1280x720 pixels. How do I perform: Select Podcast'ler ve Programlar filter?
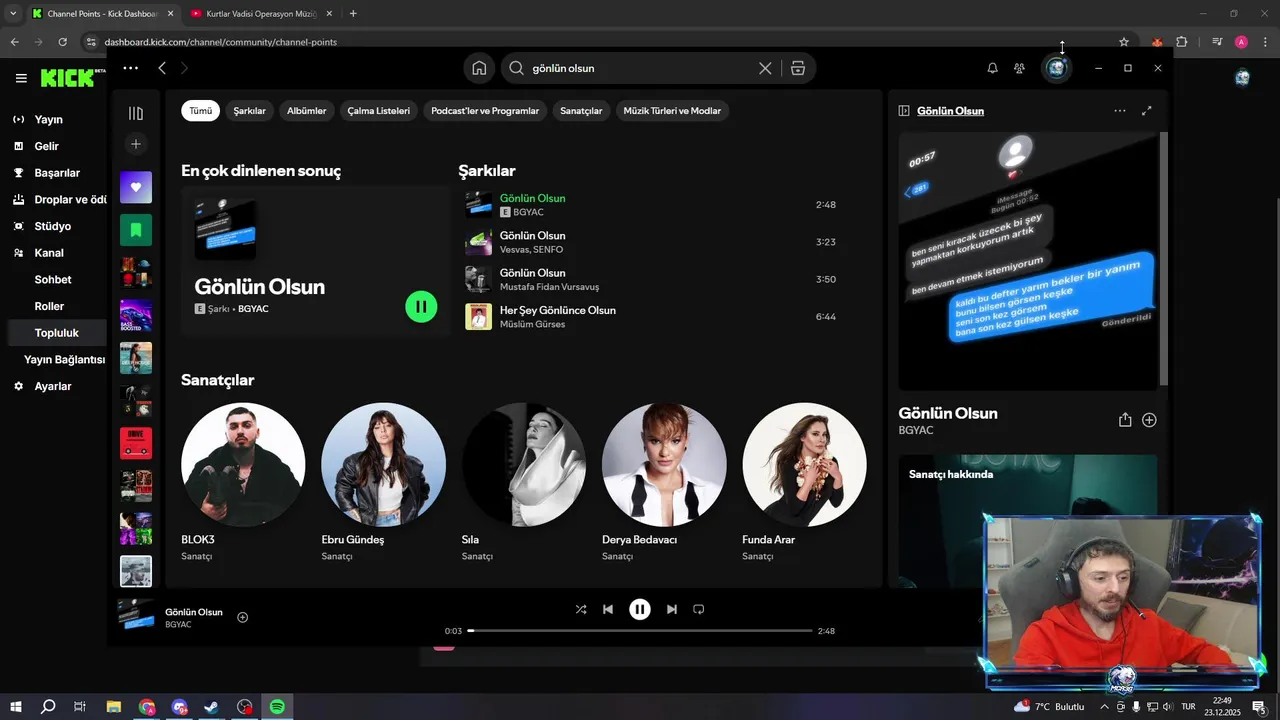(485, 111)
